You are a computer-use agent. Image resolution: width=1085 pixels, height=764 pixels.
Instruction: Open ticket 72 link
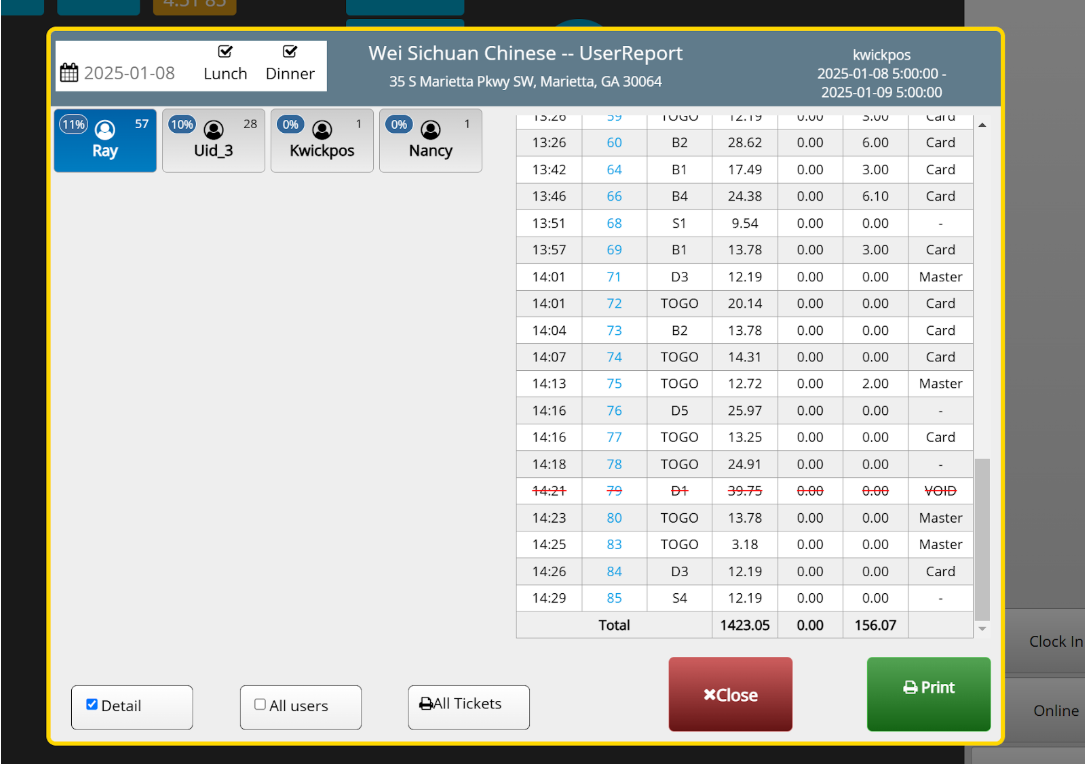pos(614,304)
